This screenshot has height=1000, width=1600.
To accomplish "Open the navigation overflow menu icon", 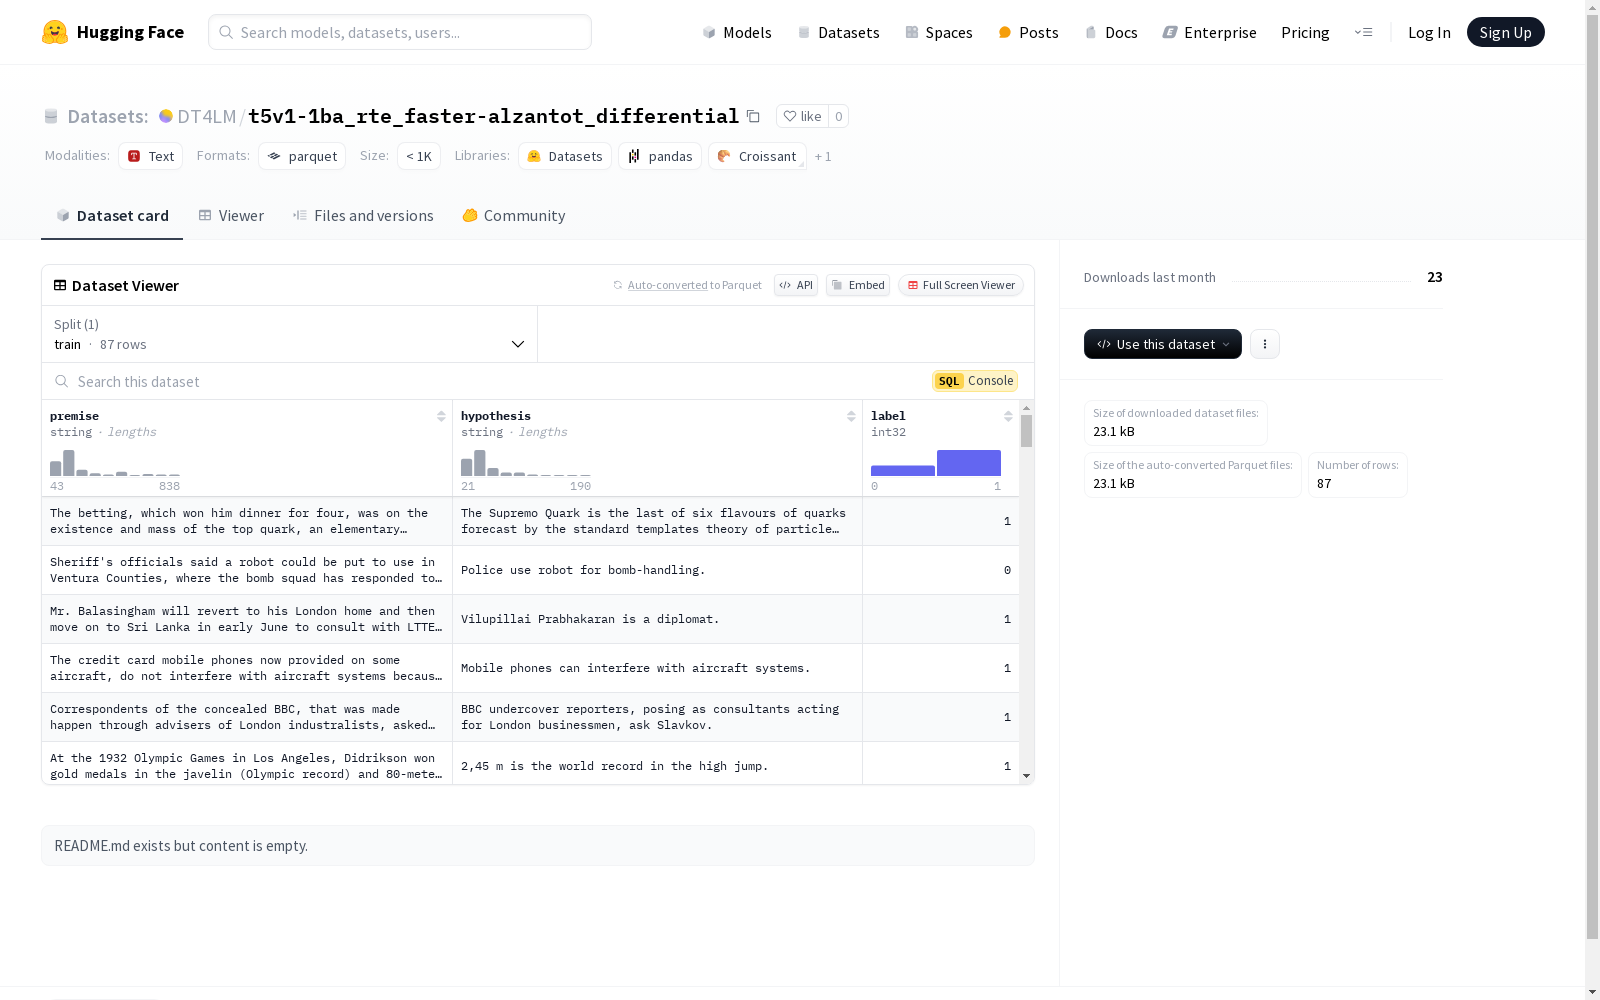I will click(x=1363, y=32).
